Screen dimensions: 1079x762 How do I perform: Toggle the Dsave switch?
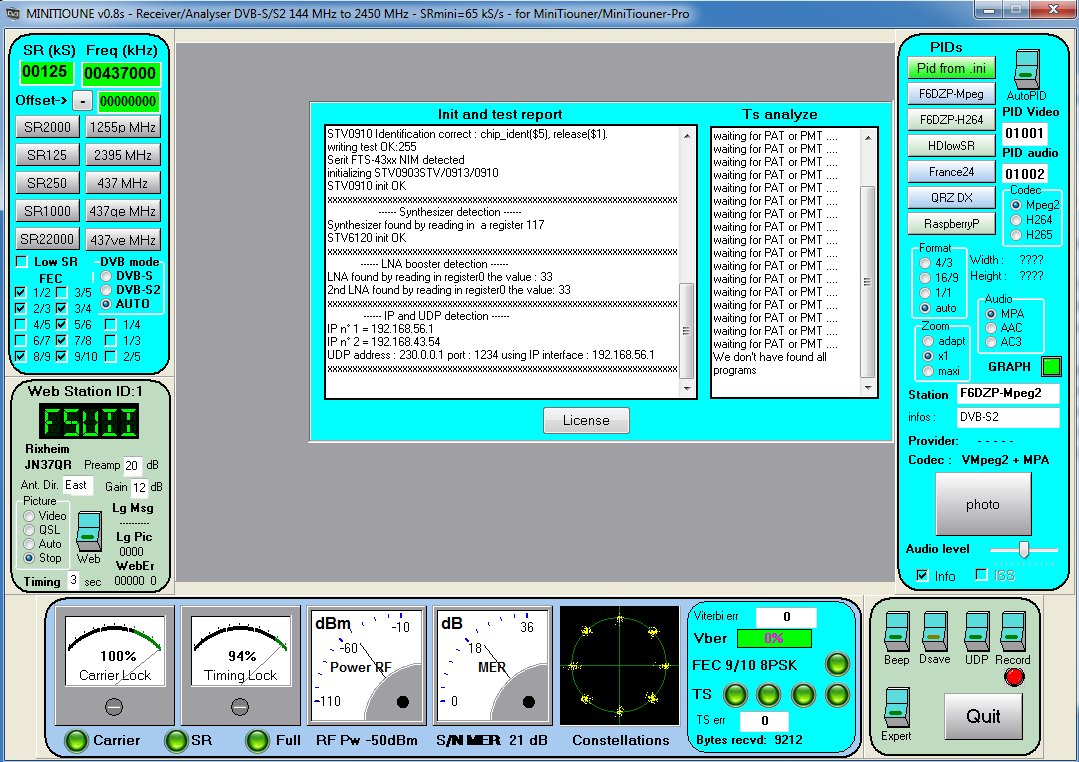935,632
